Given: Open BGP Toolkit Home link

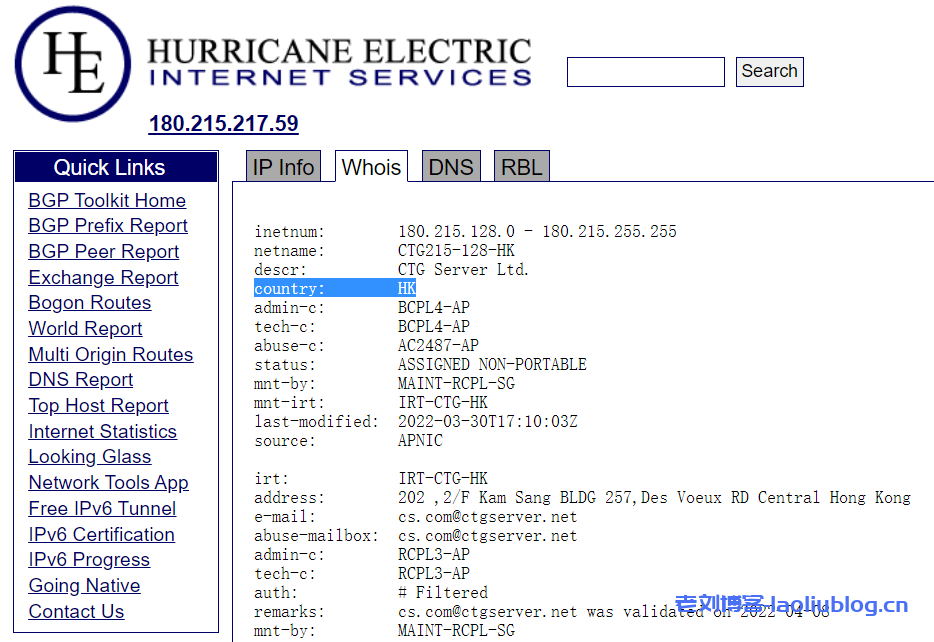Looking at the screenshot, I should pos(107,200).
